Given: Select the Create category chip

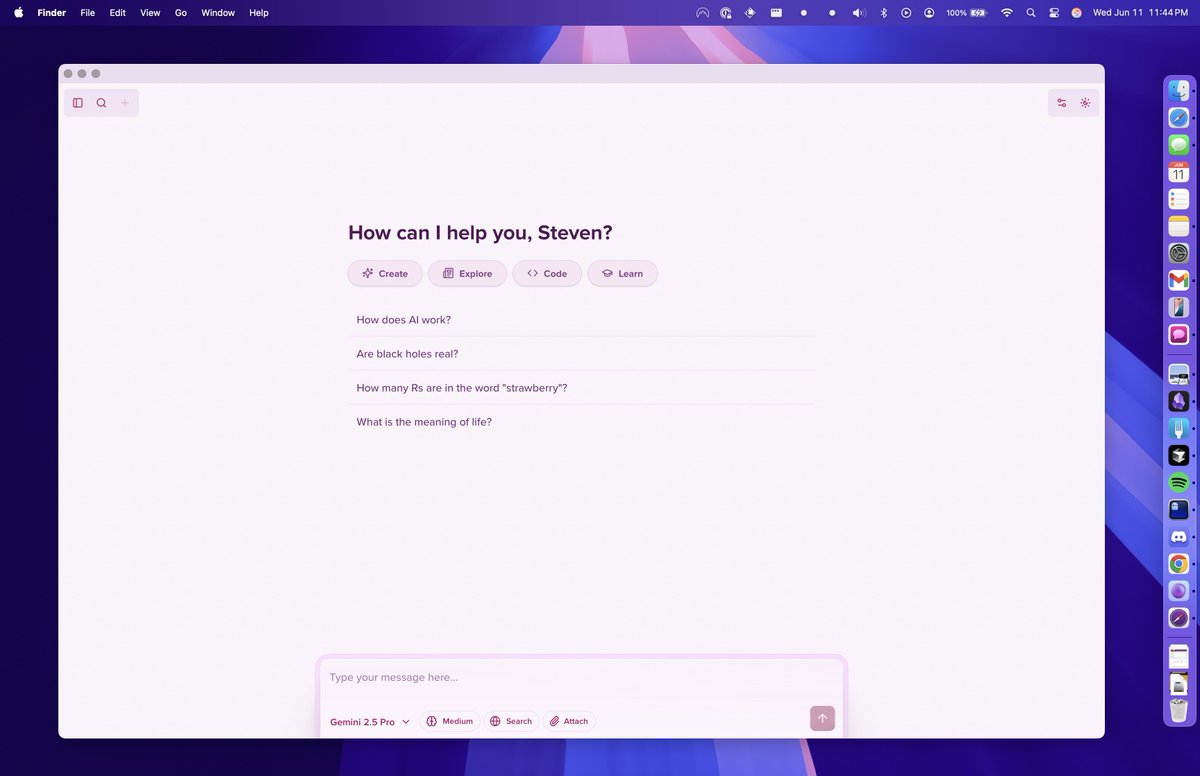Looking at the screenshot, I should pyautogui.click(x=385, y=273).
